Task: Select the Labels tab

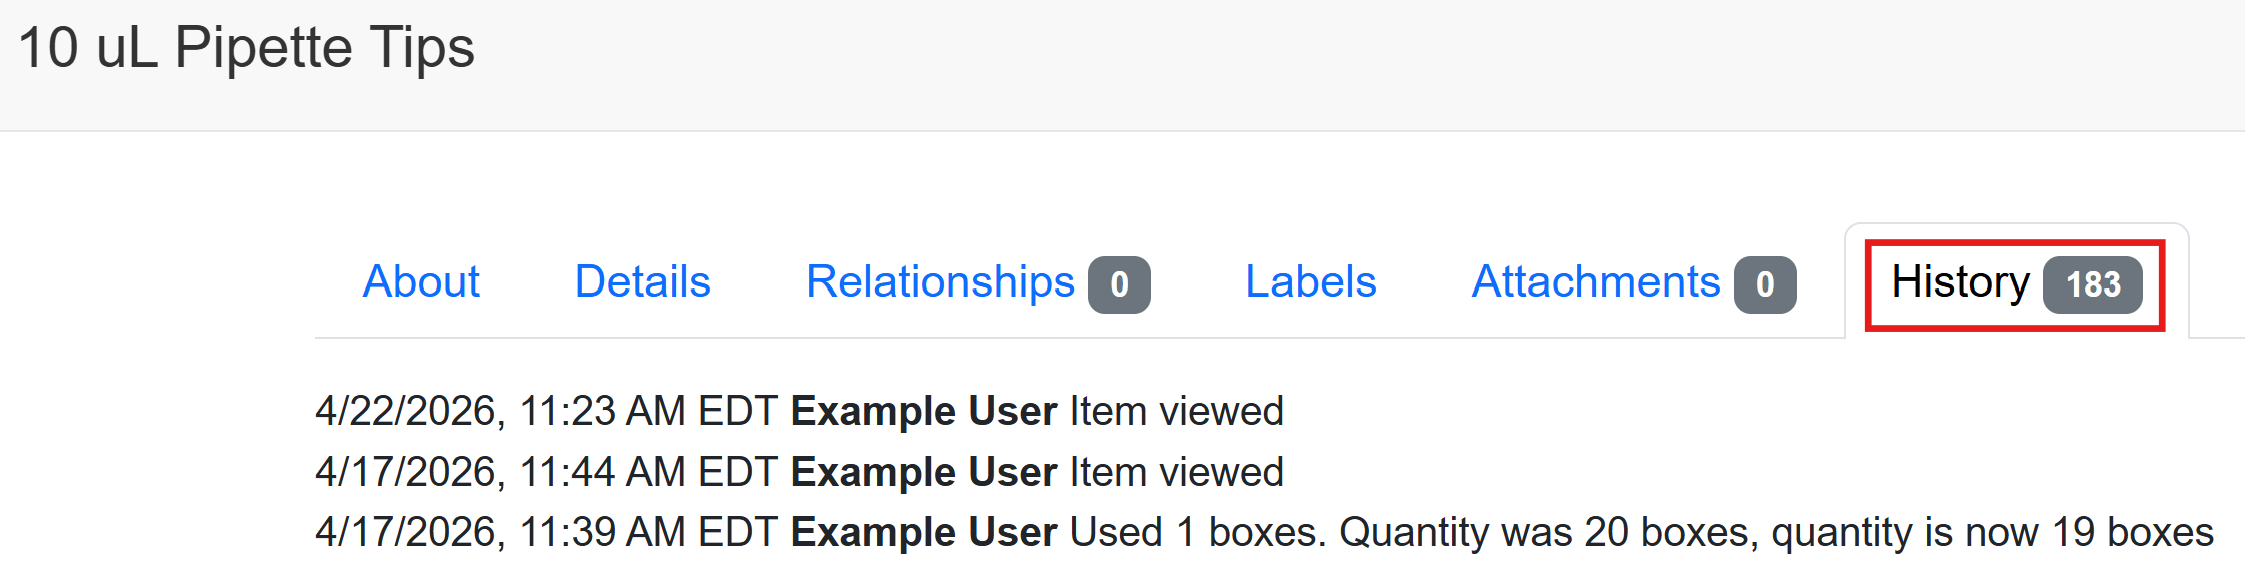Action: click(x=1310, y=282)
